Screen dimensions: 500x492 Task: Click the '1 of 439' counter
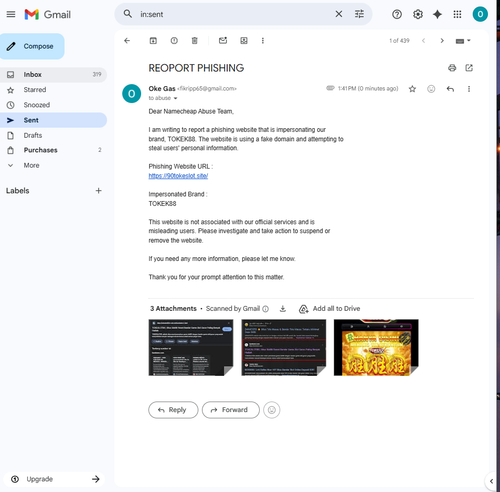click(399, 41)
